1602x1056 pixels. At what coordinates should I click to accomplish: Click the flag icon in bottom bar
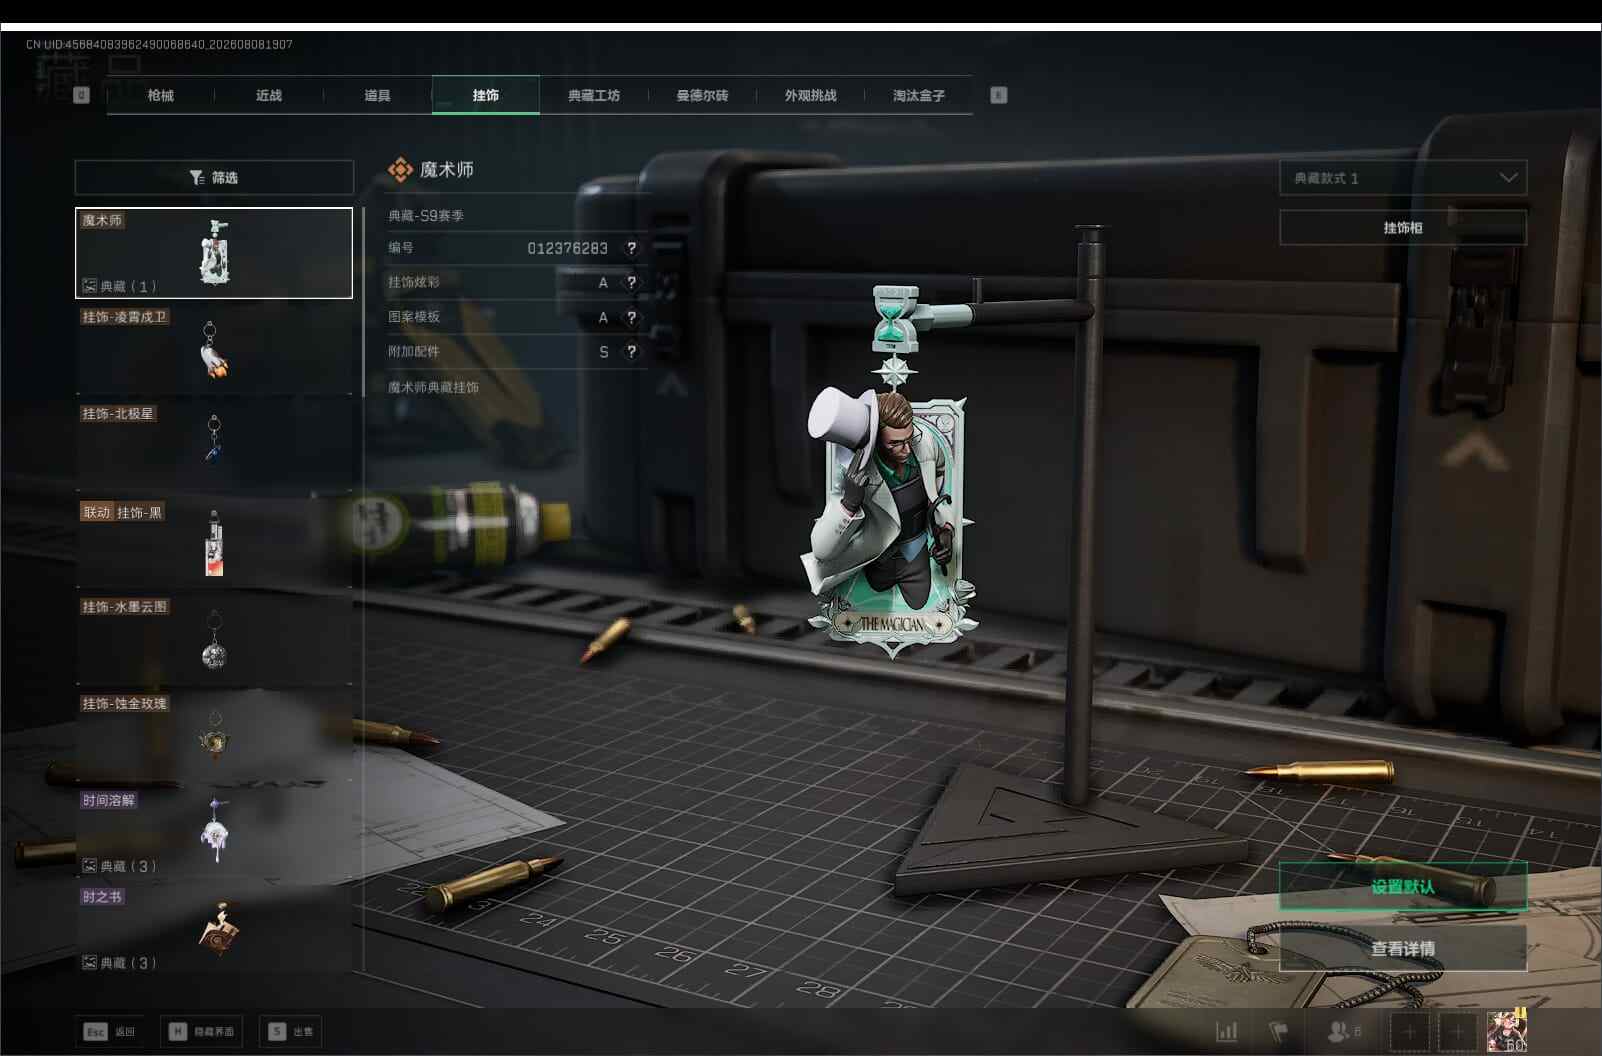1278,1031
